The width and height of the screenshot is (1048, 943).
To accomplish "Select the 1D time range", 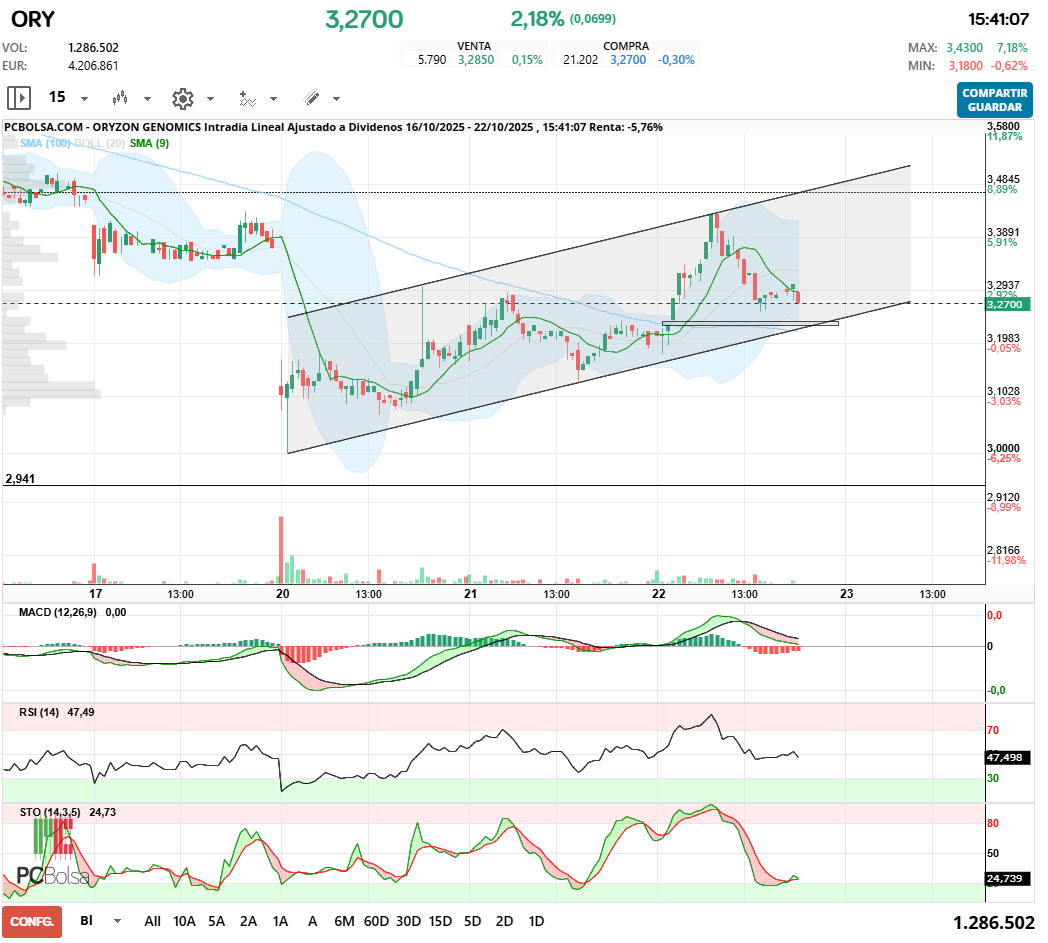I will pos(536,921).
